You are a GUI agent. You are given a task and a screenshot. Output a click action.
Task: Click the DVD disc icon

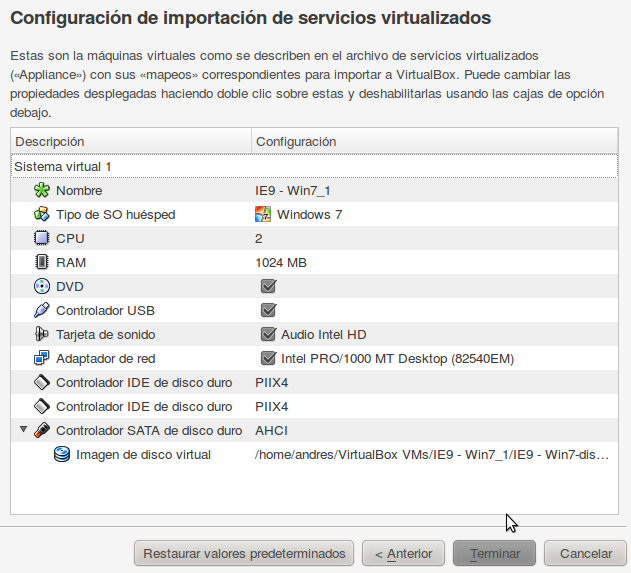(42, 286)
